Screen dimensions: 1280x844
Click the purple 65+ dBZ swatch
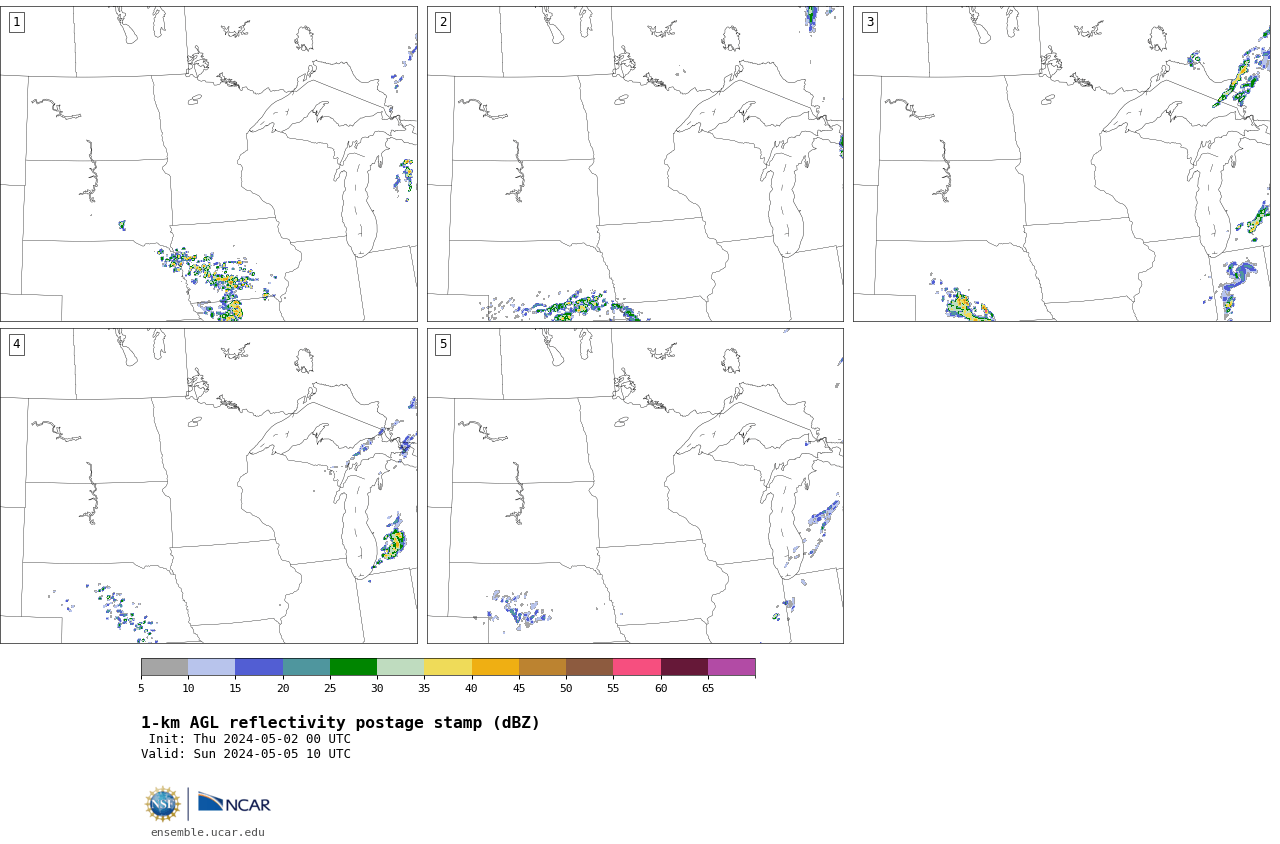pyautogui.click(x=732, y=667)
